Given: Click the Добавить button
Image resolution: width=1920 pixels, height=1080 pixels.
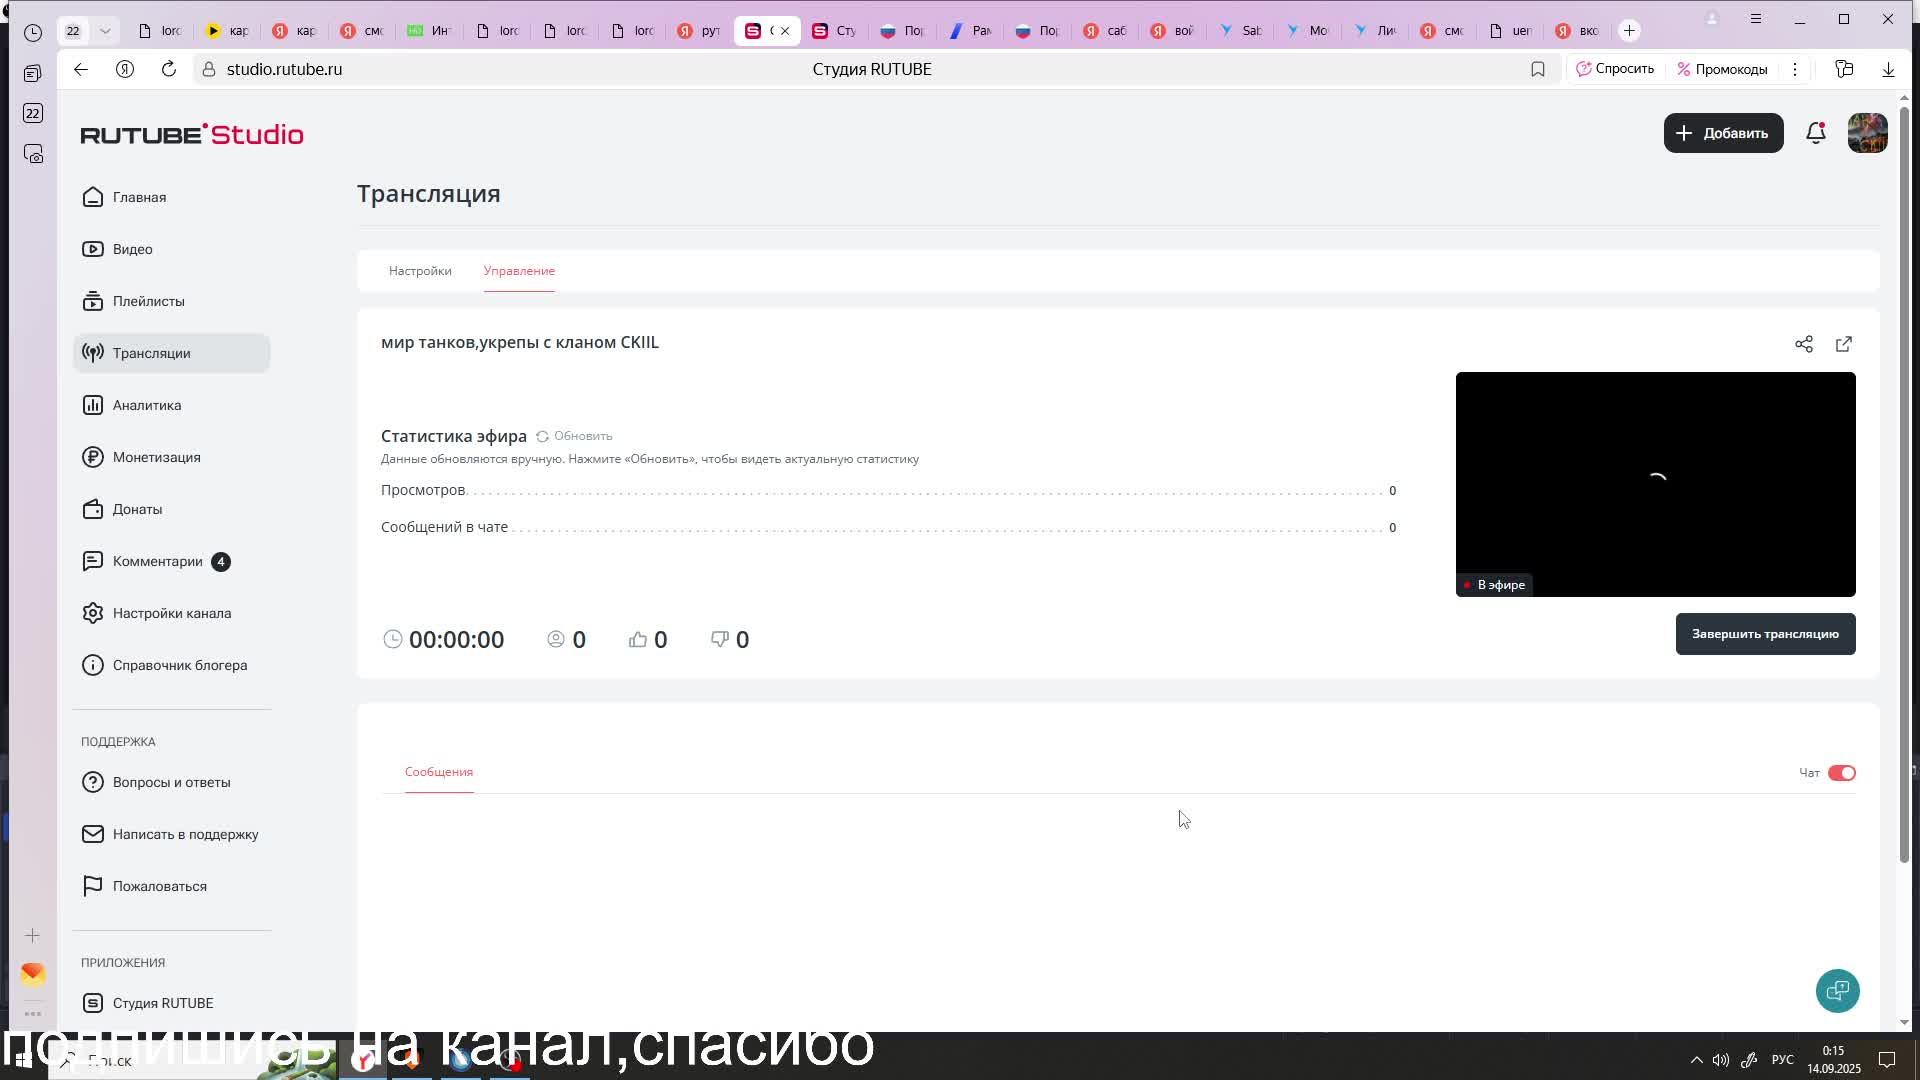Looking at the screenshot, I should pos(1723,133).
